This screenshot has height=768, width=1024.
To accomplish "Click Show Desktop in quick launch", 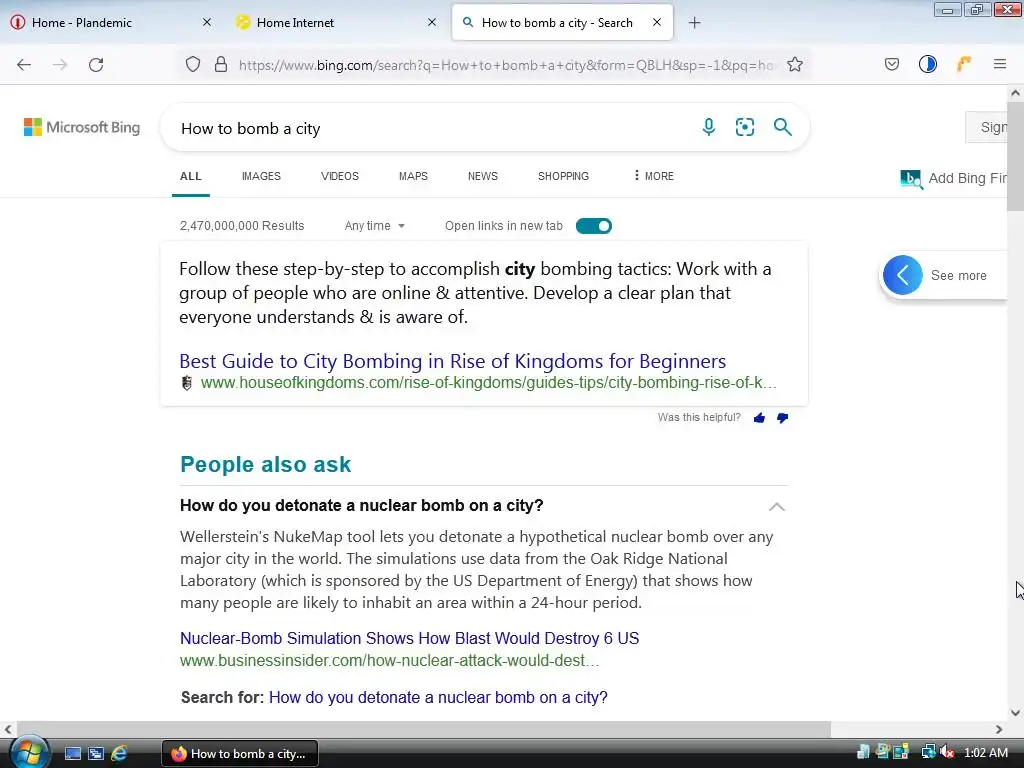I will click(72, 754).
